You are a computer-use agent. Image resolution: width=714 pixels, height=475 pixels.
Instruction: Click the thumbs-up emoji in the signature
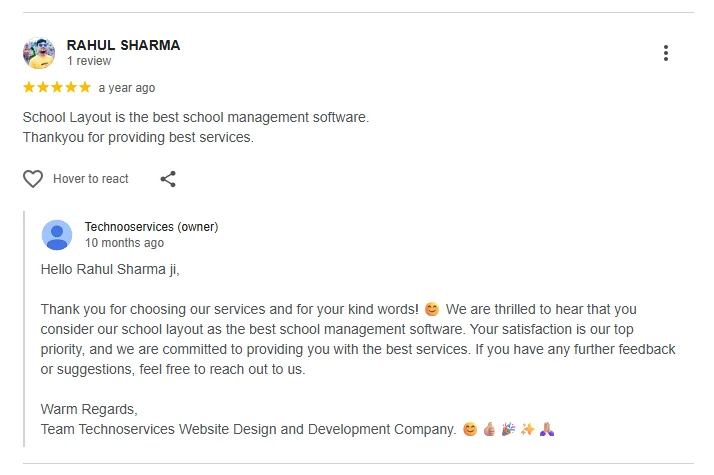(x=489, y=429)
